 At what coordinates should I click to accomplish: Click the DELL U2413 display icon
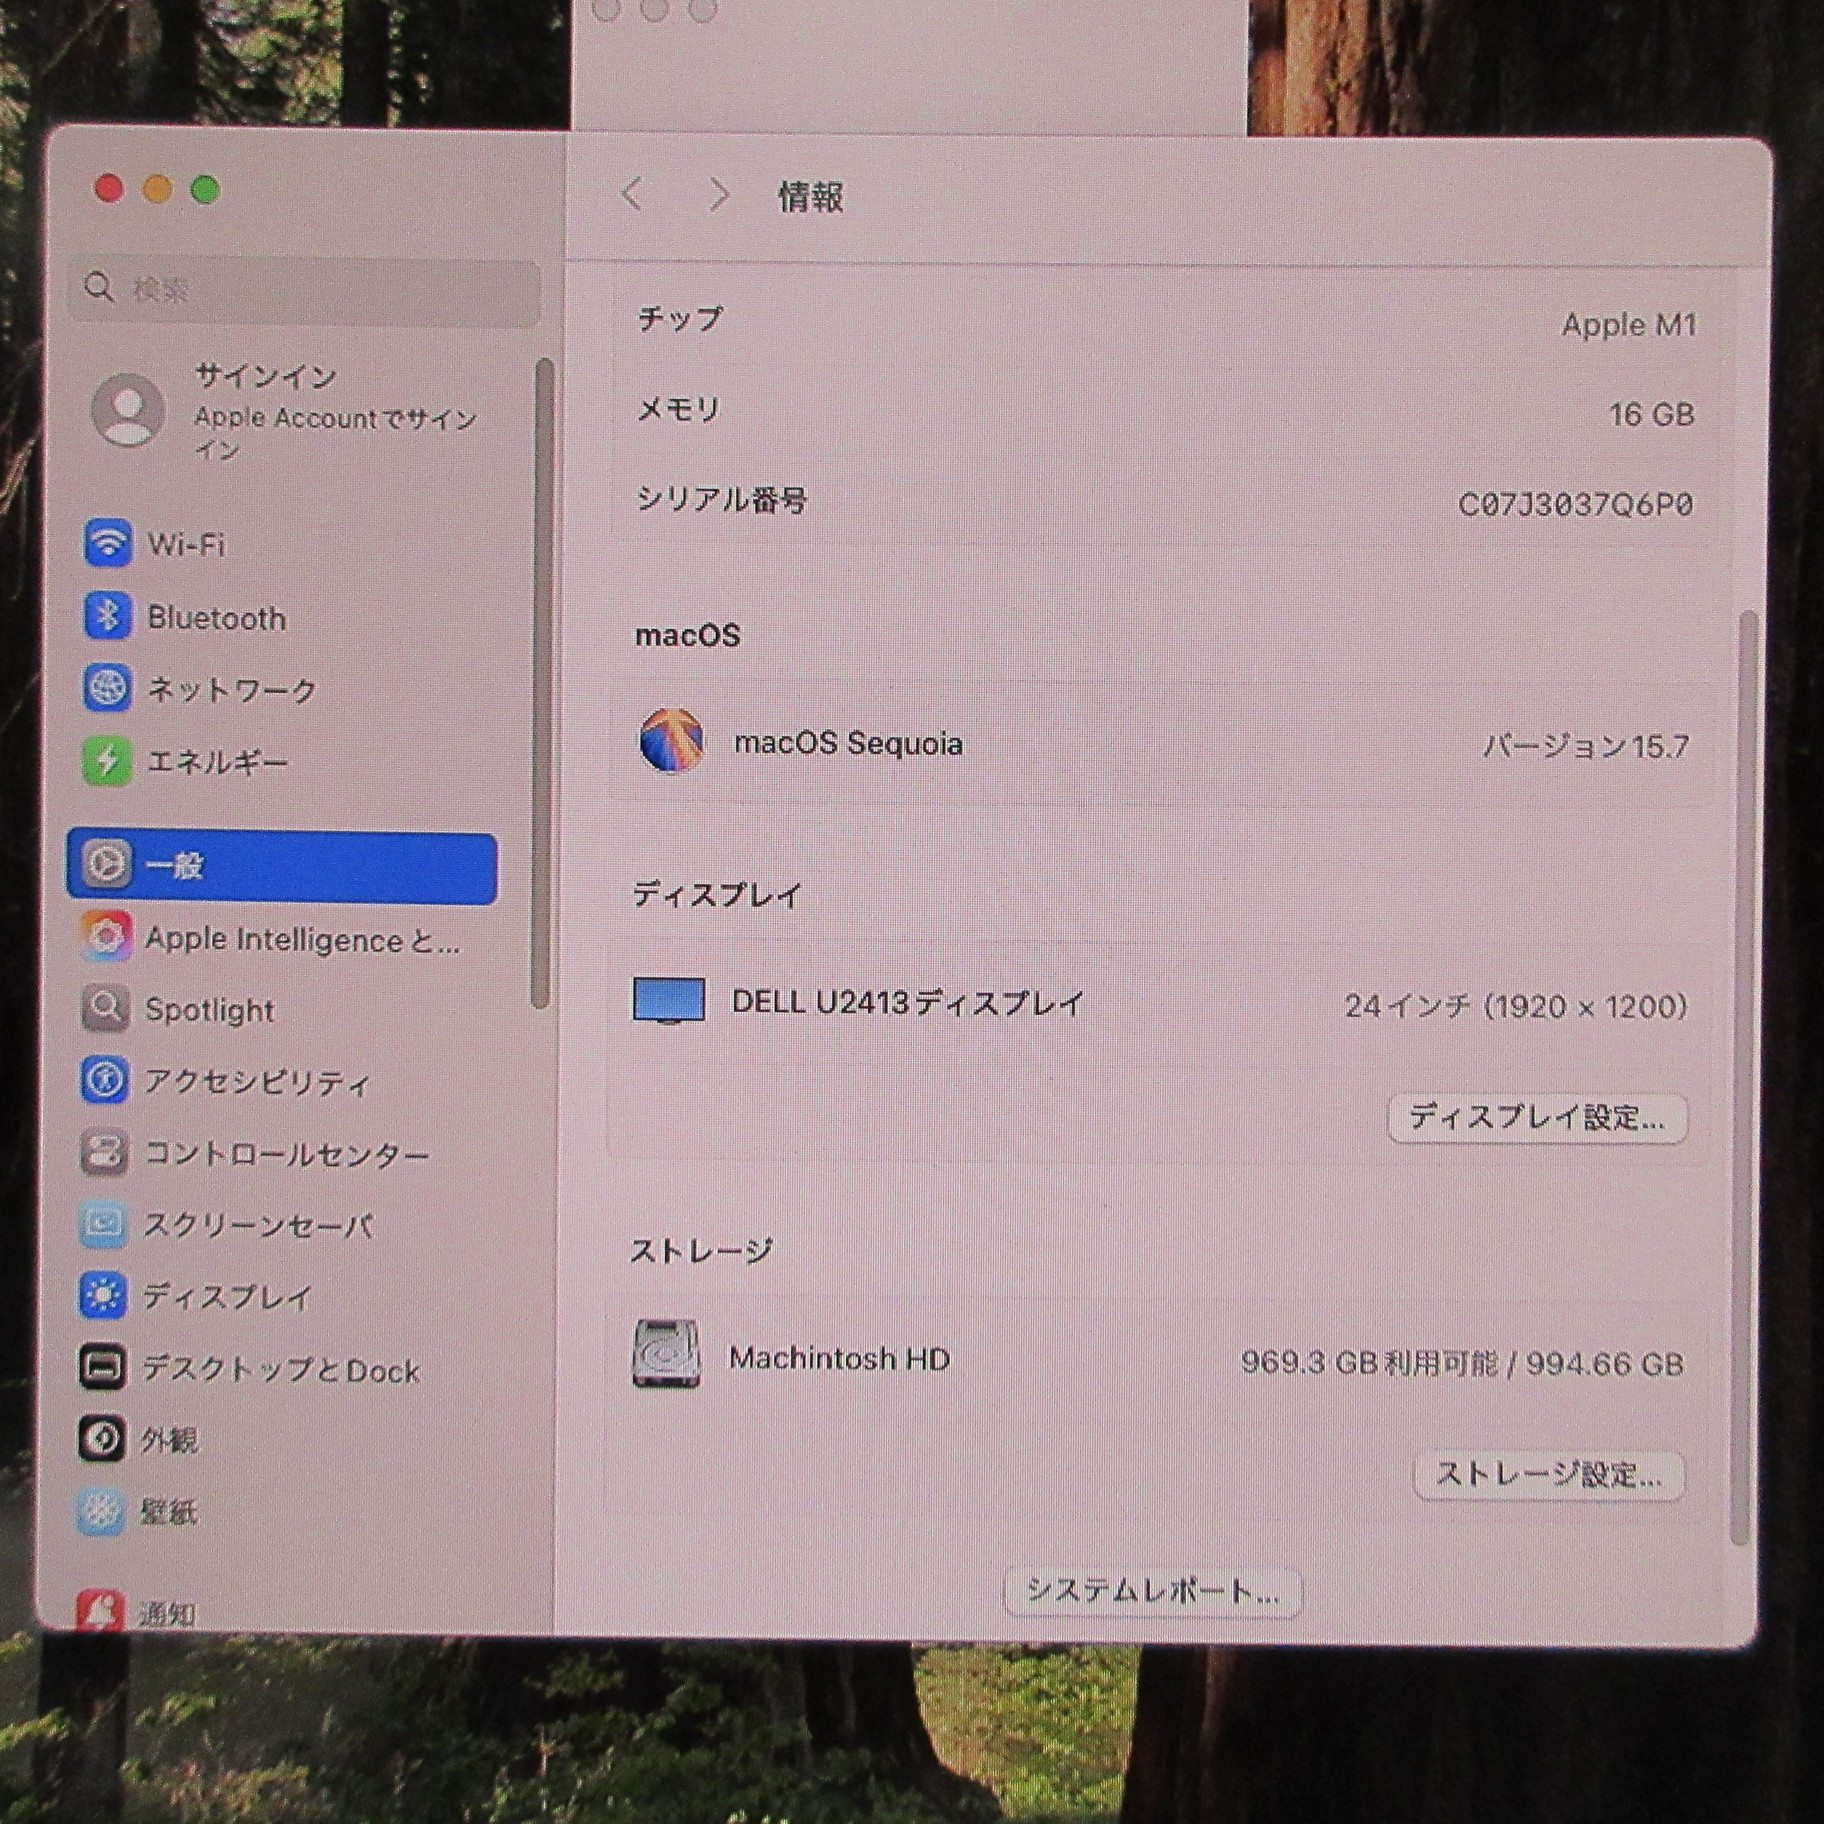point(668,1000)
